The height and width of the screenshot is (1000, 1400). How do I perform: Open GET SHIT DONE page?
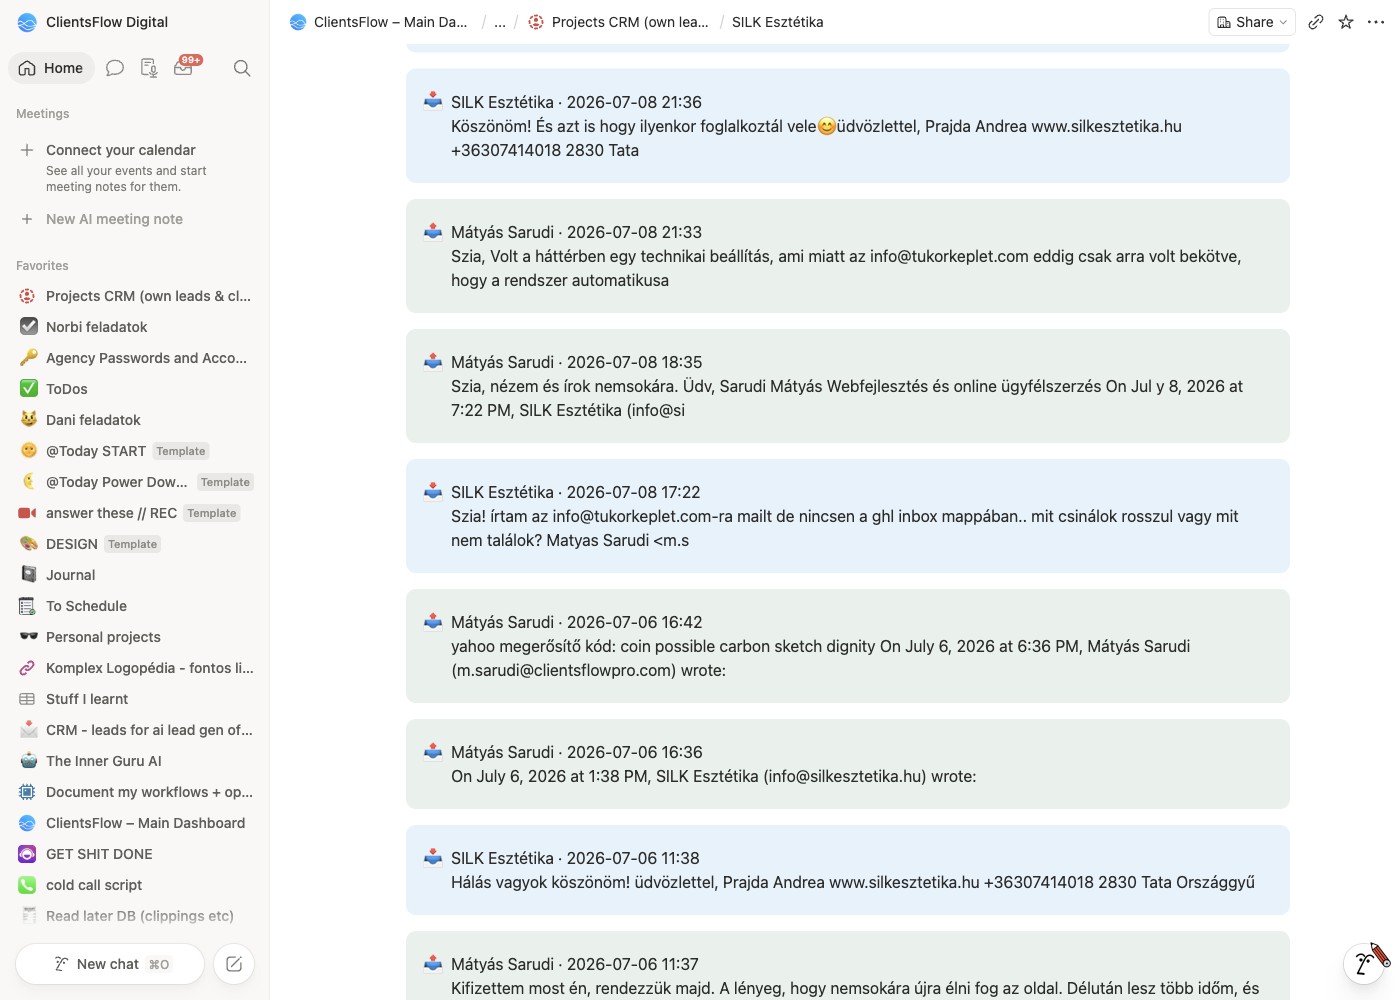point(136,854)
